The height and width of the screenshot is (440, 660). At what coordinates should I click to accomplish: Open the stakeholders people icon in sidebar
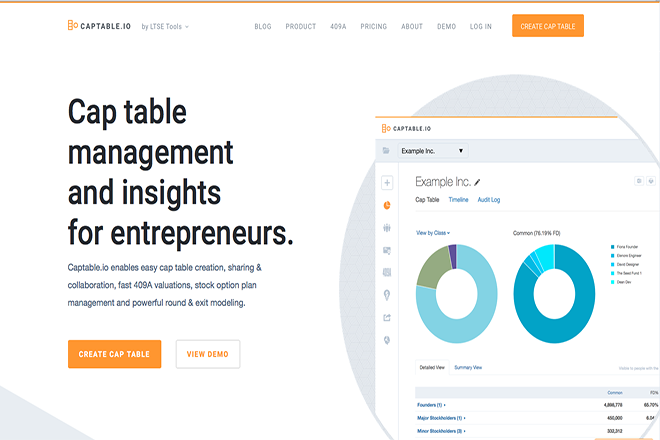387,227
